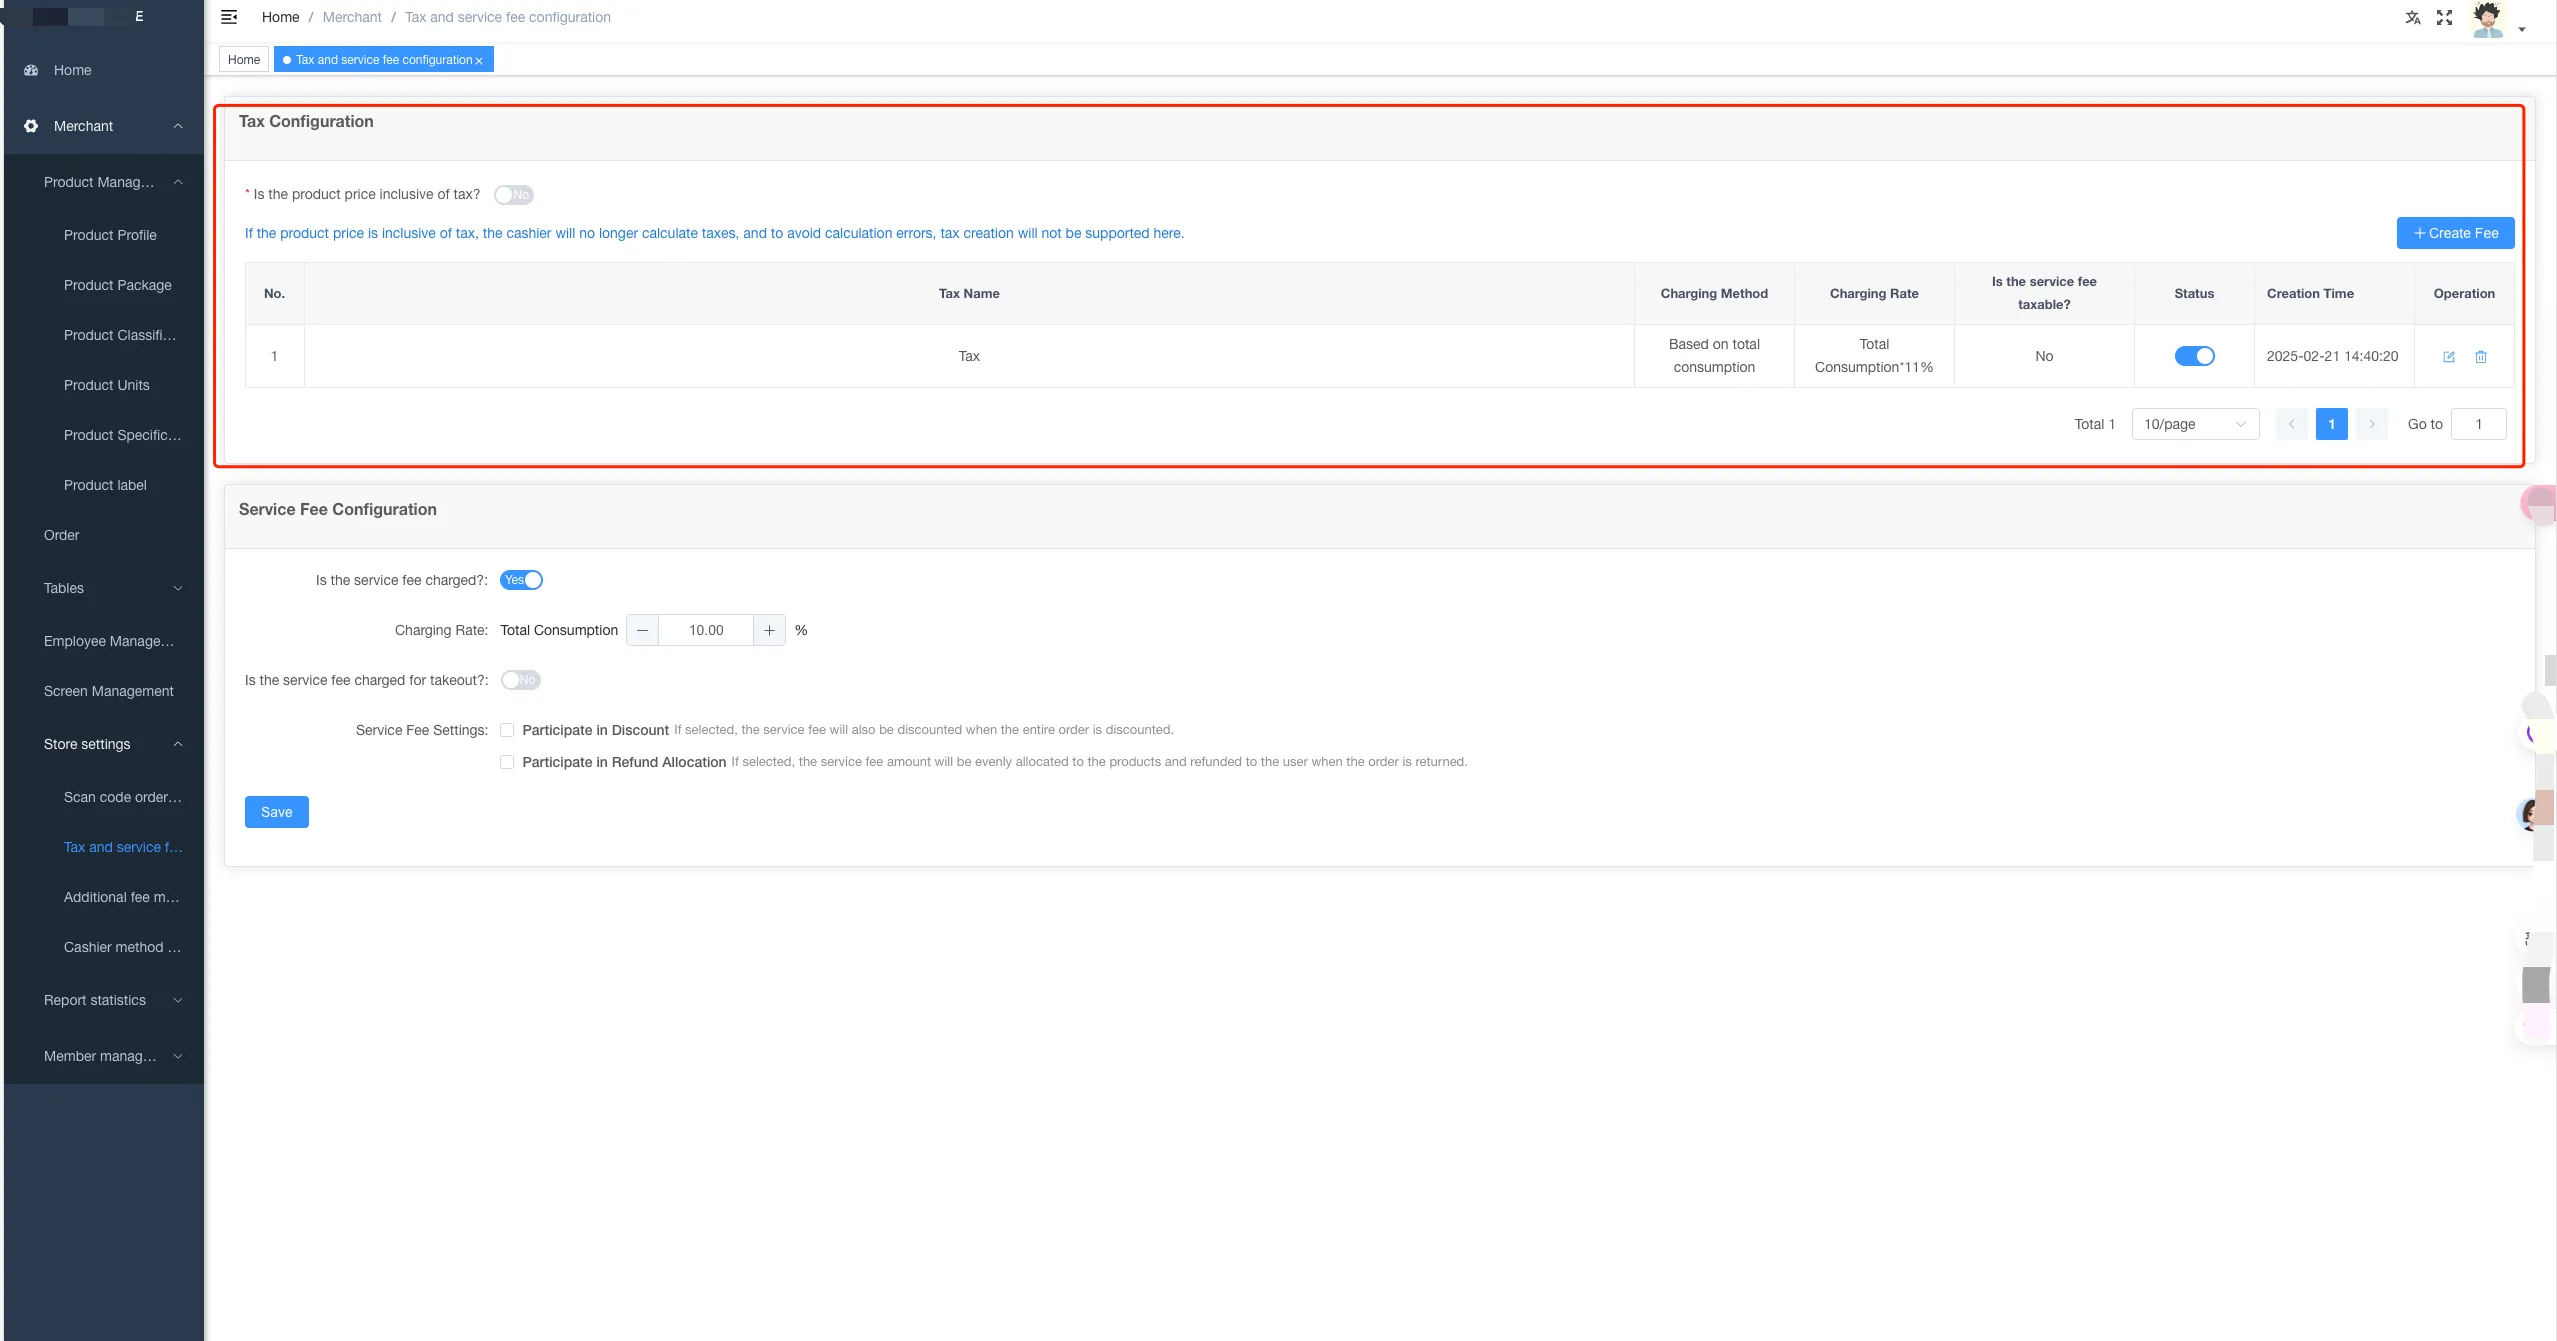Click the Tax Name column header

pyautogui.click(x=969, y=293)
